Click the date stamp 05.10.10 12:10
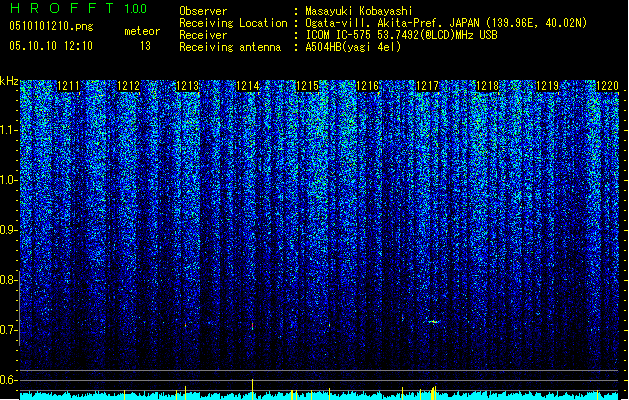 point(51,46)
